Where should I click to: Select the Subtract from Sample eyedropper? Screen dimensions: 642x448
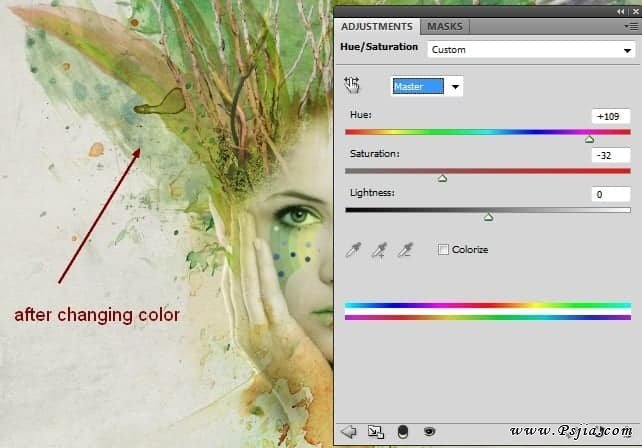click(x=405, y=250)
